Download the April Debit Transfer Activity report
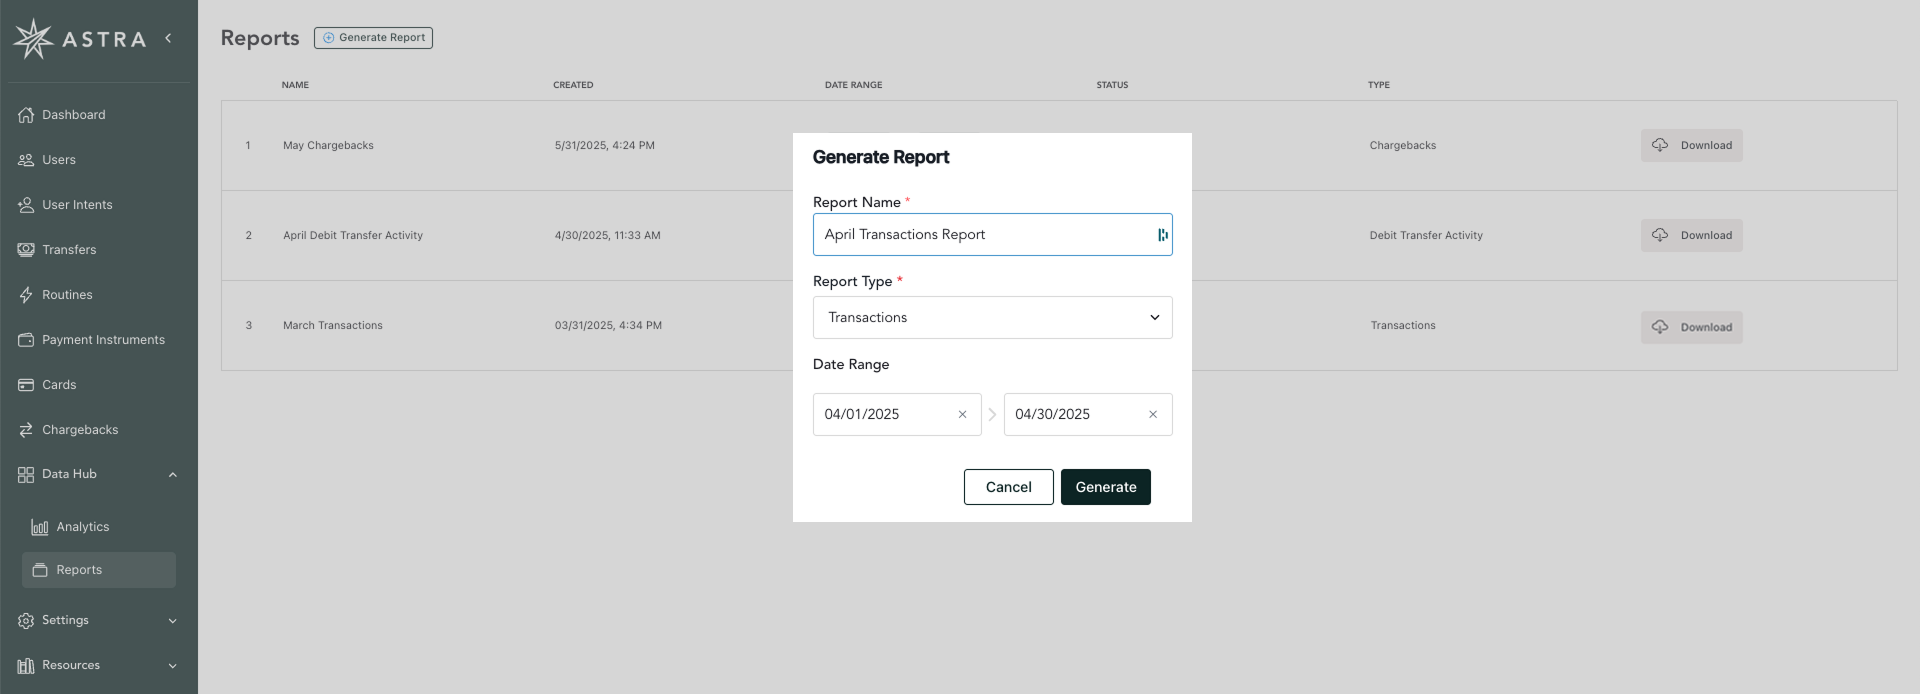The width and height of the screenshot is (1920, 694). pyautogui.click(x=1692, y=235)
